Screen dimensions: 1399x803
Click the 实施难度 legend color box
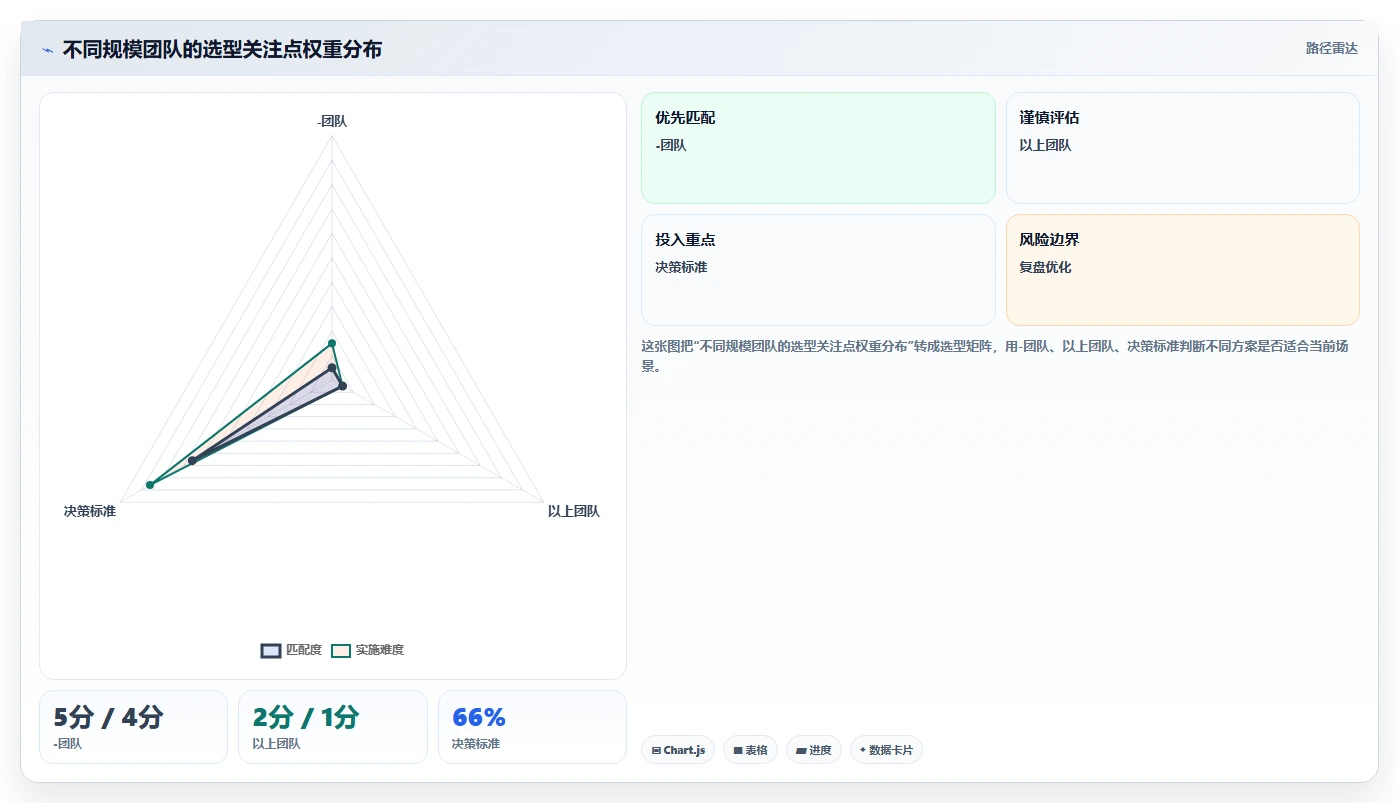click(341, 650)
